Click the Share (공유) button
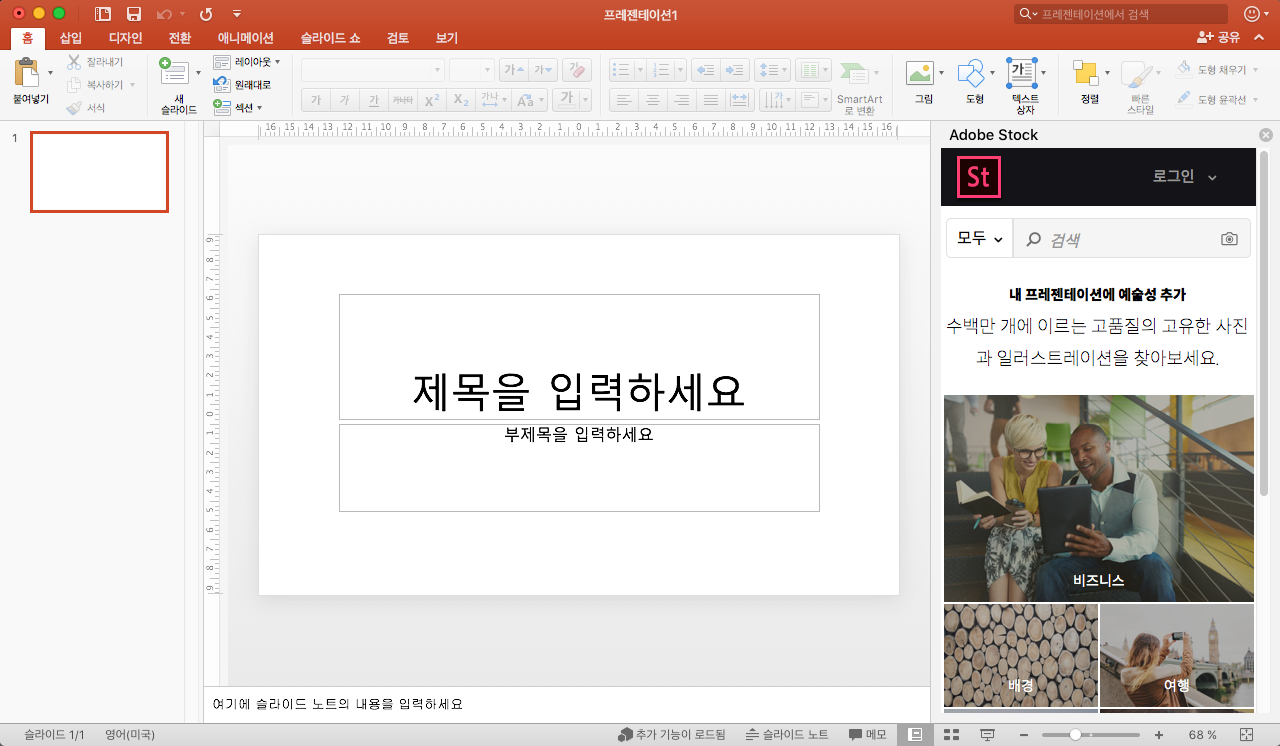The image size is (1280, 746). click(1218, 38)
